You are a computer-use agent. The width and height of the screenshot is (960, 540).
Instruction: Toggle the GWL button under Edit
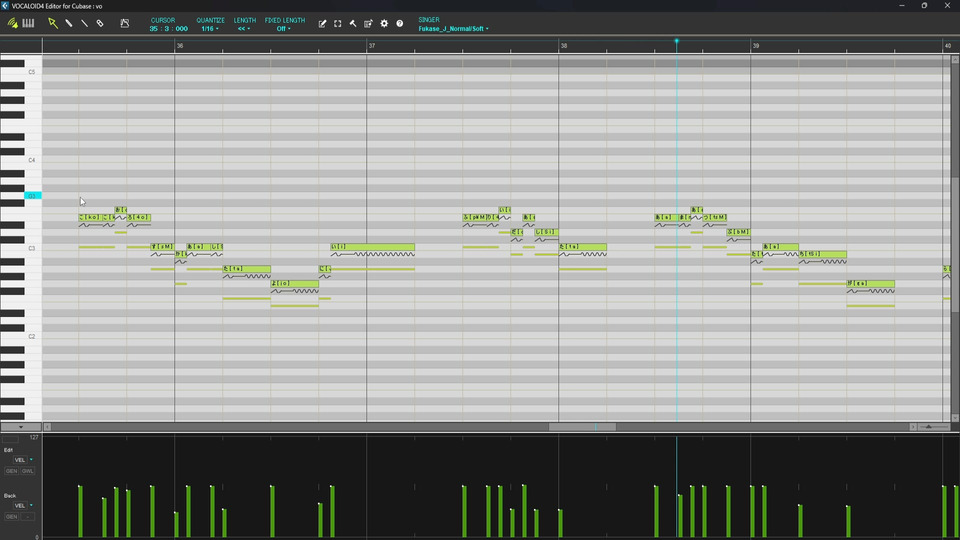tap(27, 471)
